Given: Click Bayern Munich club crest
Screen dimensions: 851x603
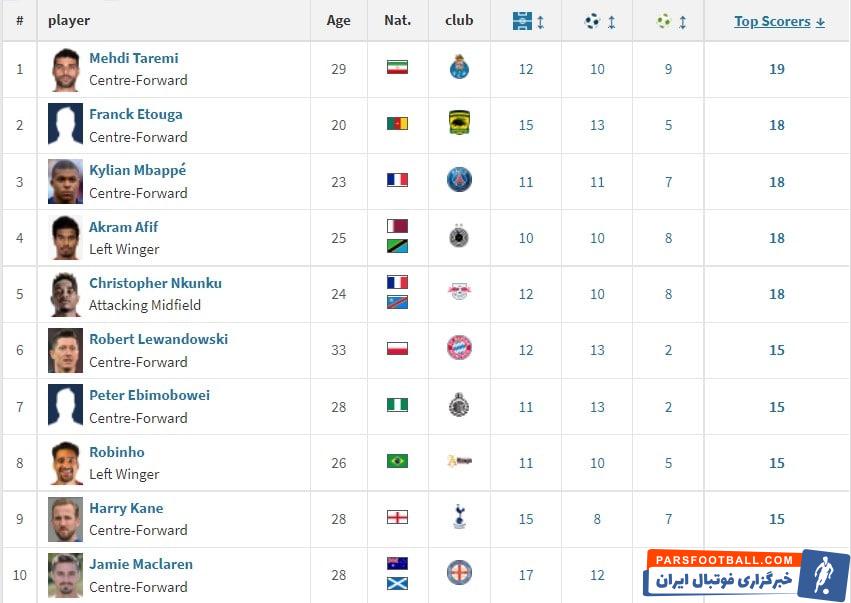Looking at the screenshot, I should [459, 348].
